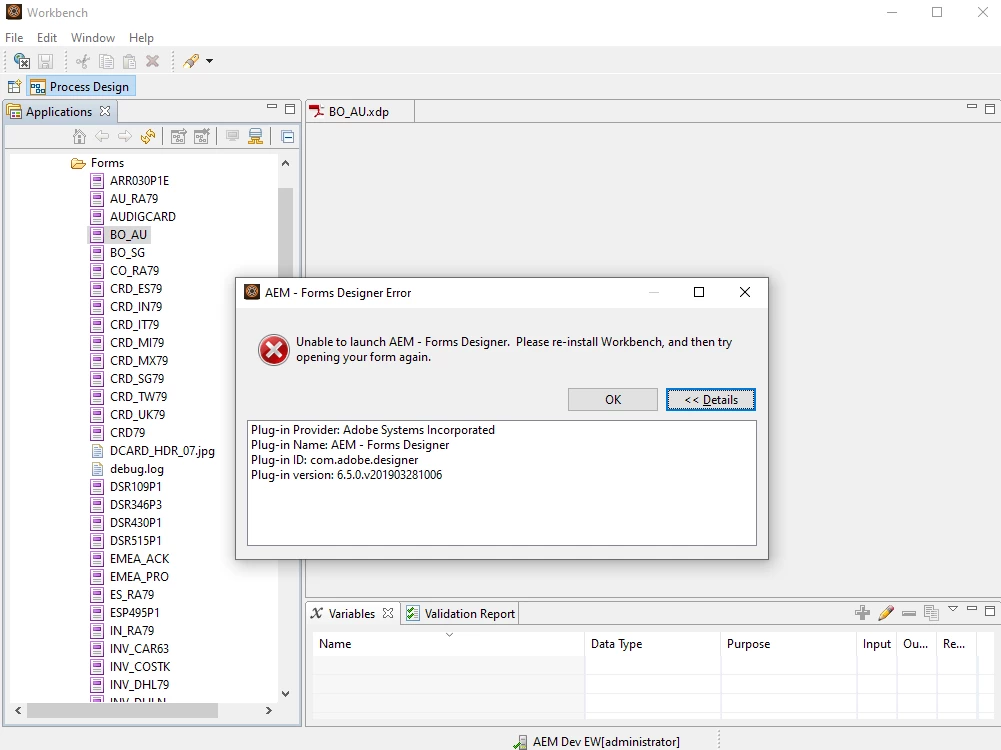
Task: Minimize the Applications panel
Action: [x=272, y=107]
